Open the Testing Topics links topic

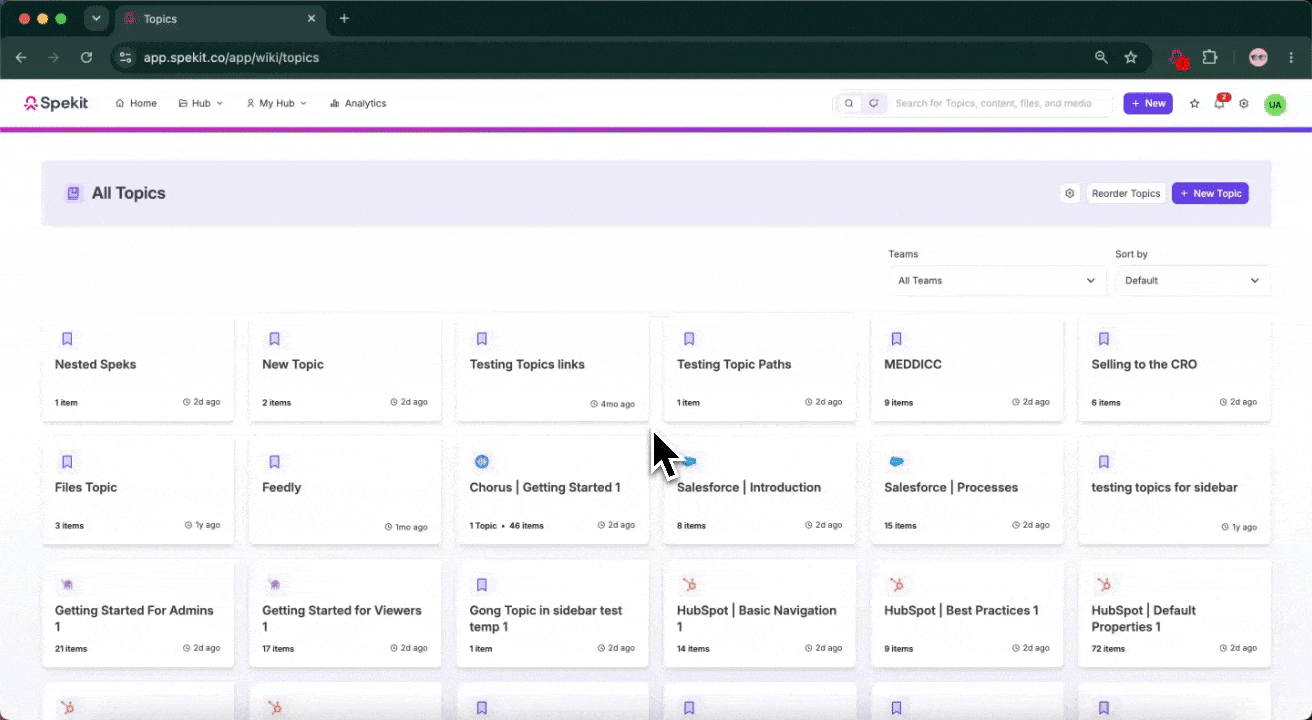coord(552,370)
